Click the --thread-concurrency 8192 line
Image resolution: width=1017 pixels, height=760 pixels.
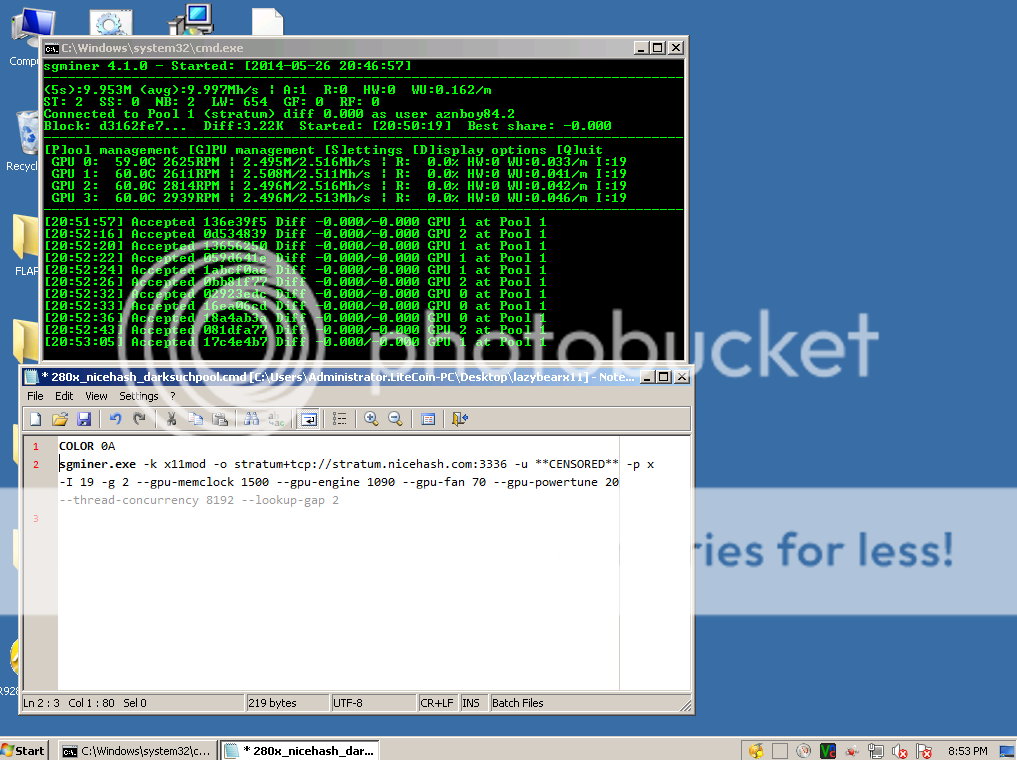pos(198,500)
